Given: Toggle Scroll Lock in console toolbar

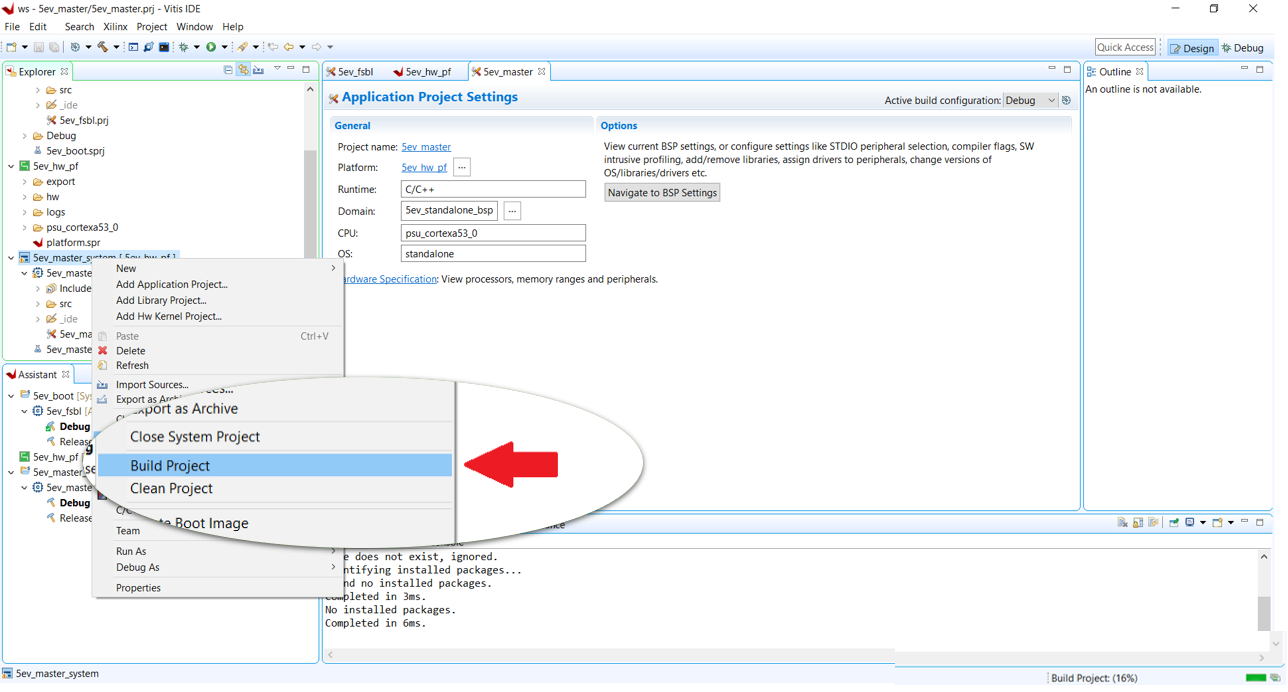Looking at the screenshot, I should click(1138, 523).
